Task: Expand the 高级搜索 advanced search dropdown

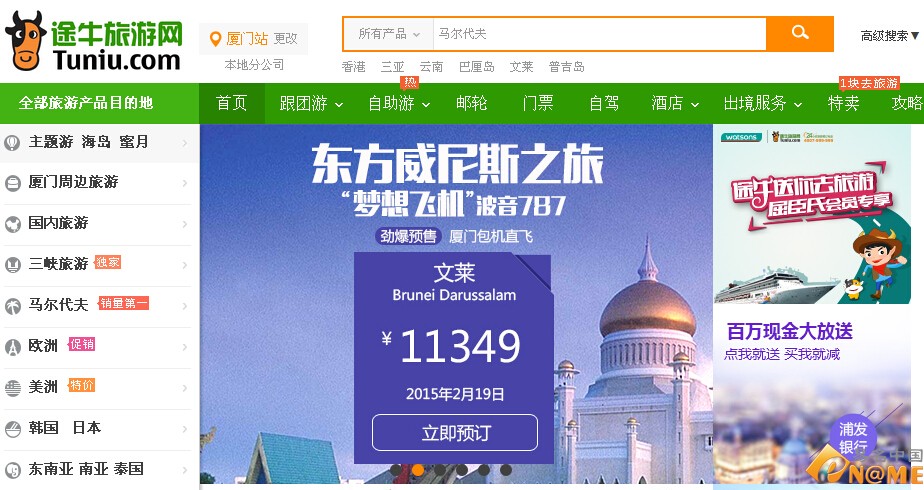Action: click(x=889, y=37)
